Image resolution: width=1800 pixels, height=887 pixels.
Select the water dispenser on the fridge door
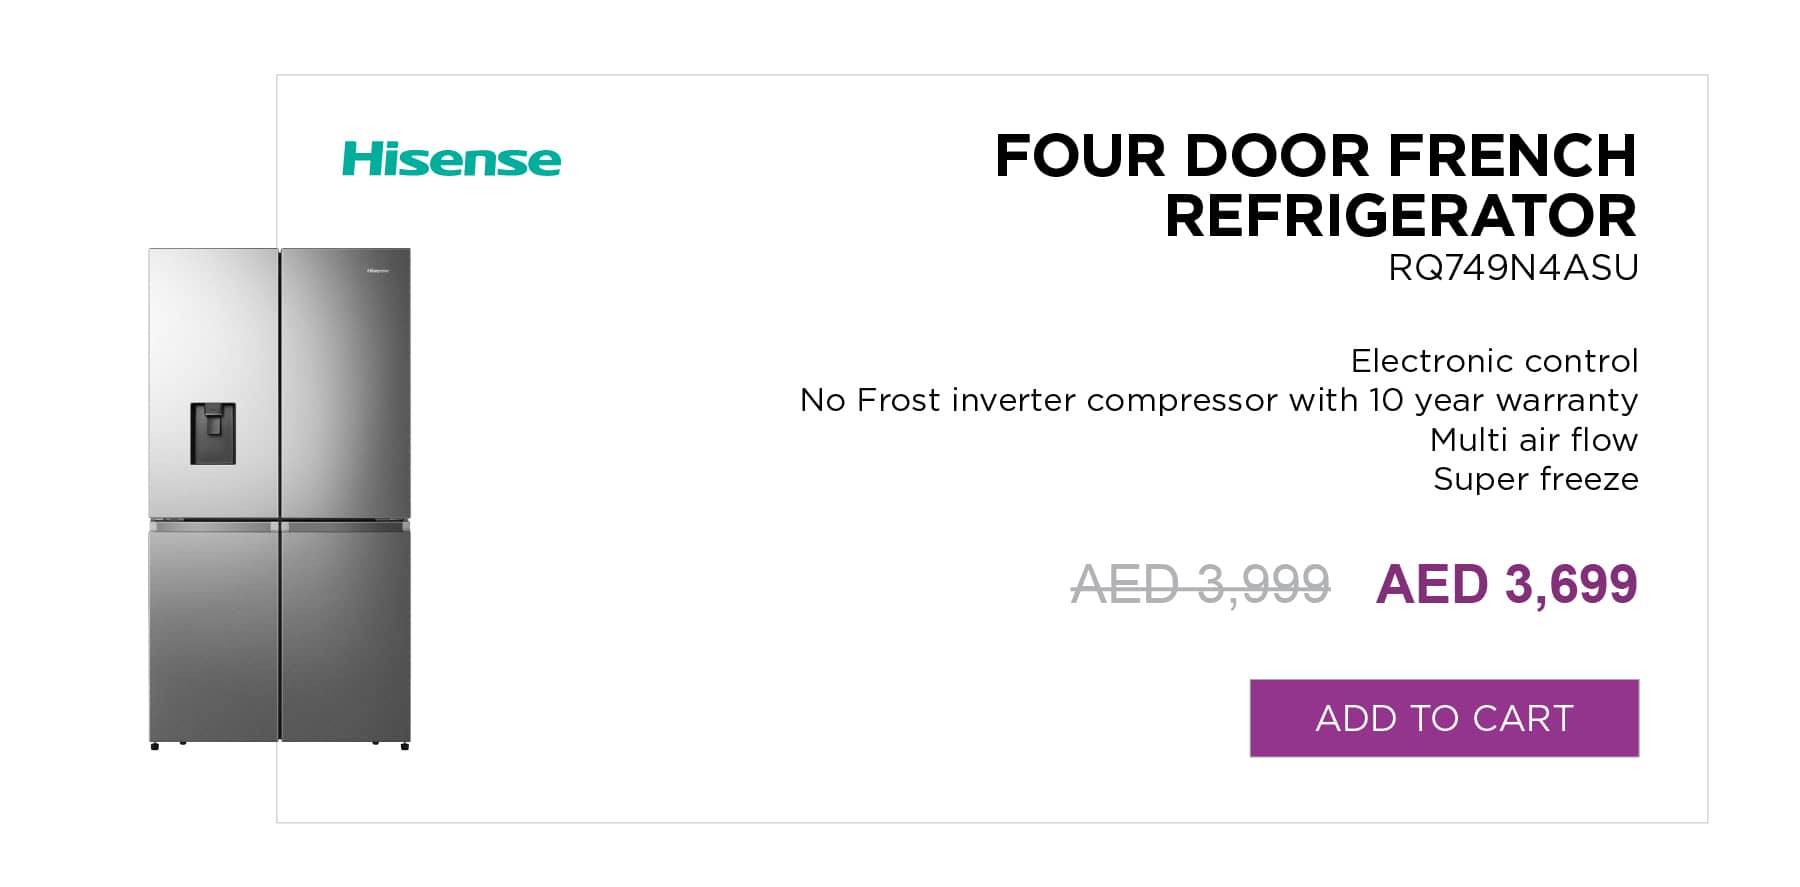click(213, 433)
